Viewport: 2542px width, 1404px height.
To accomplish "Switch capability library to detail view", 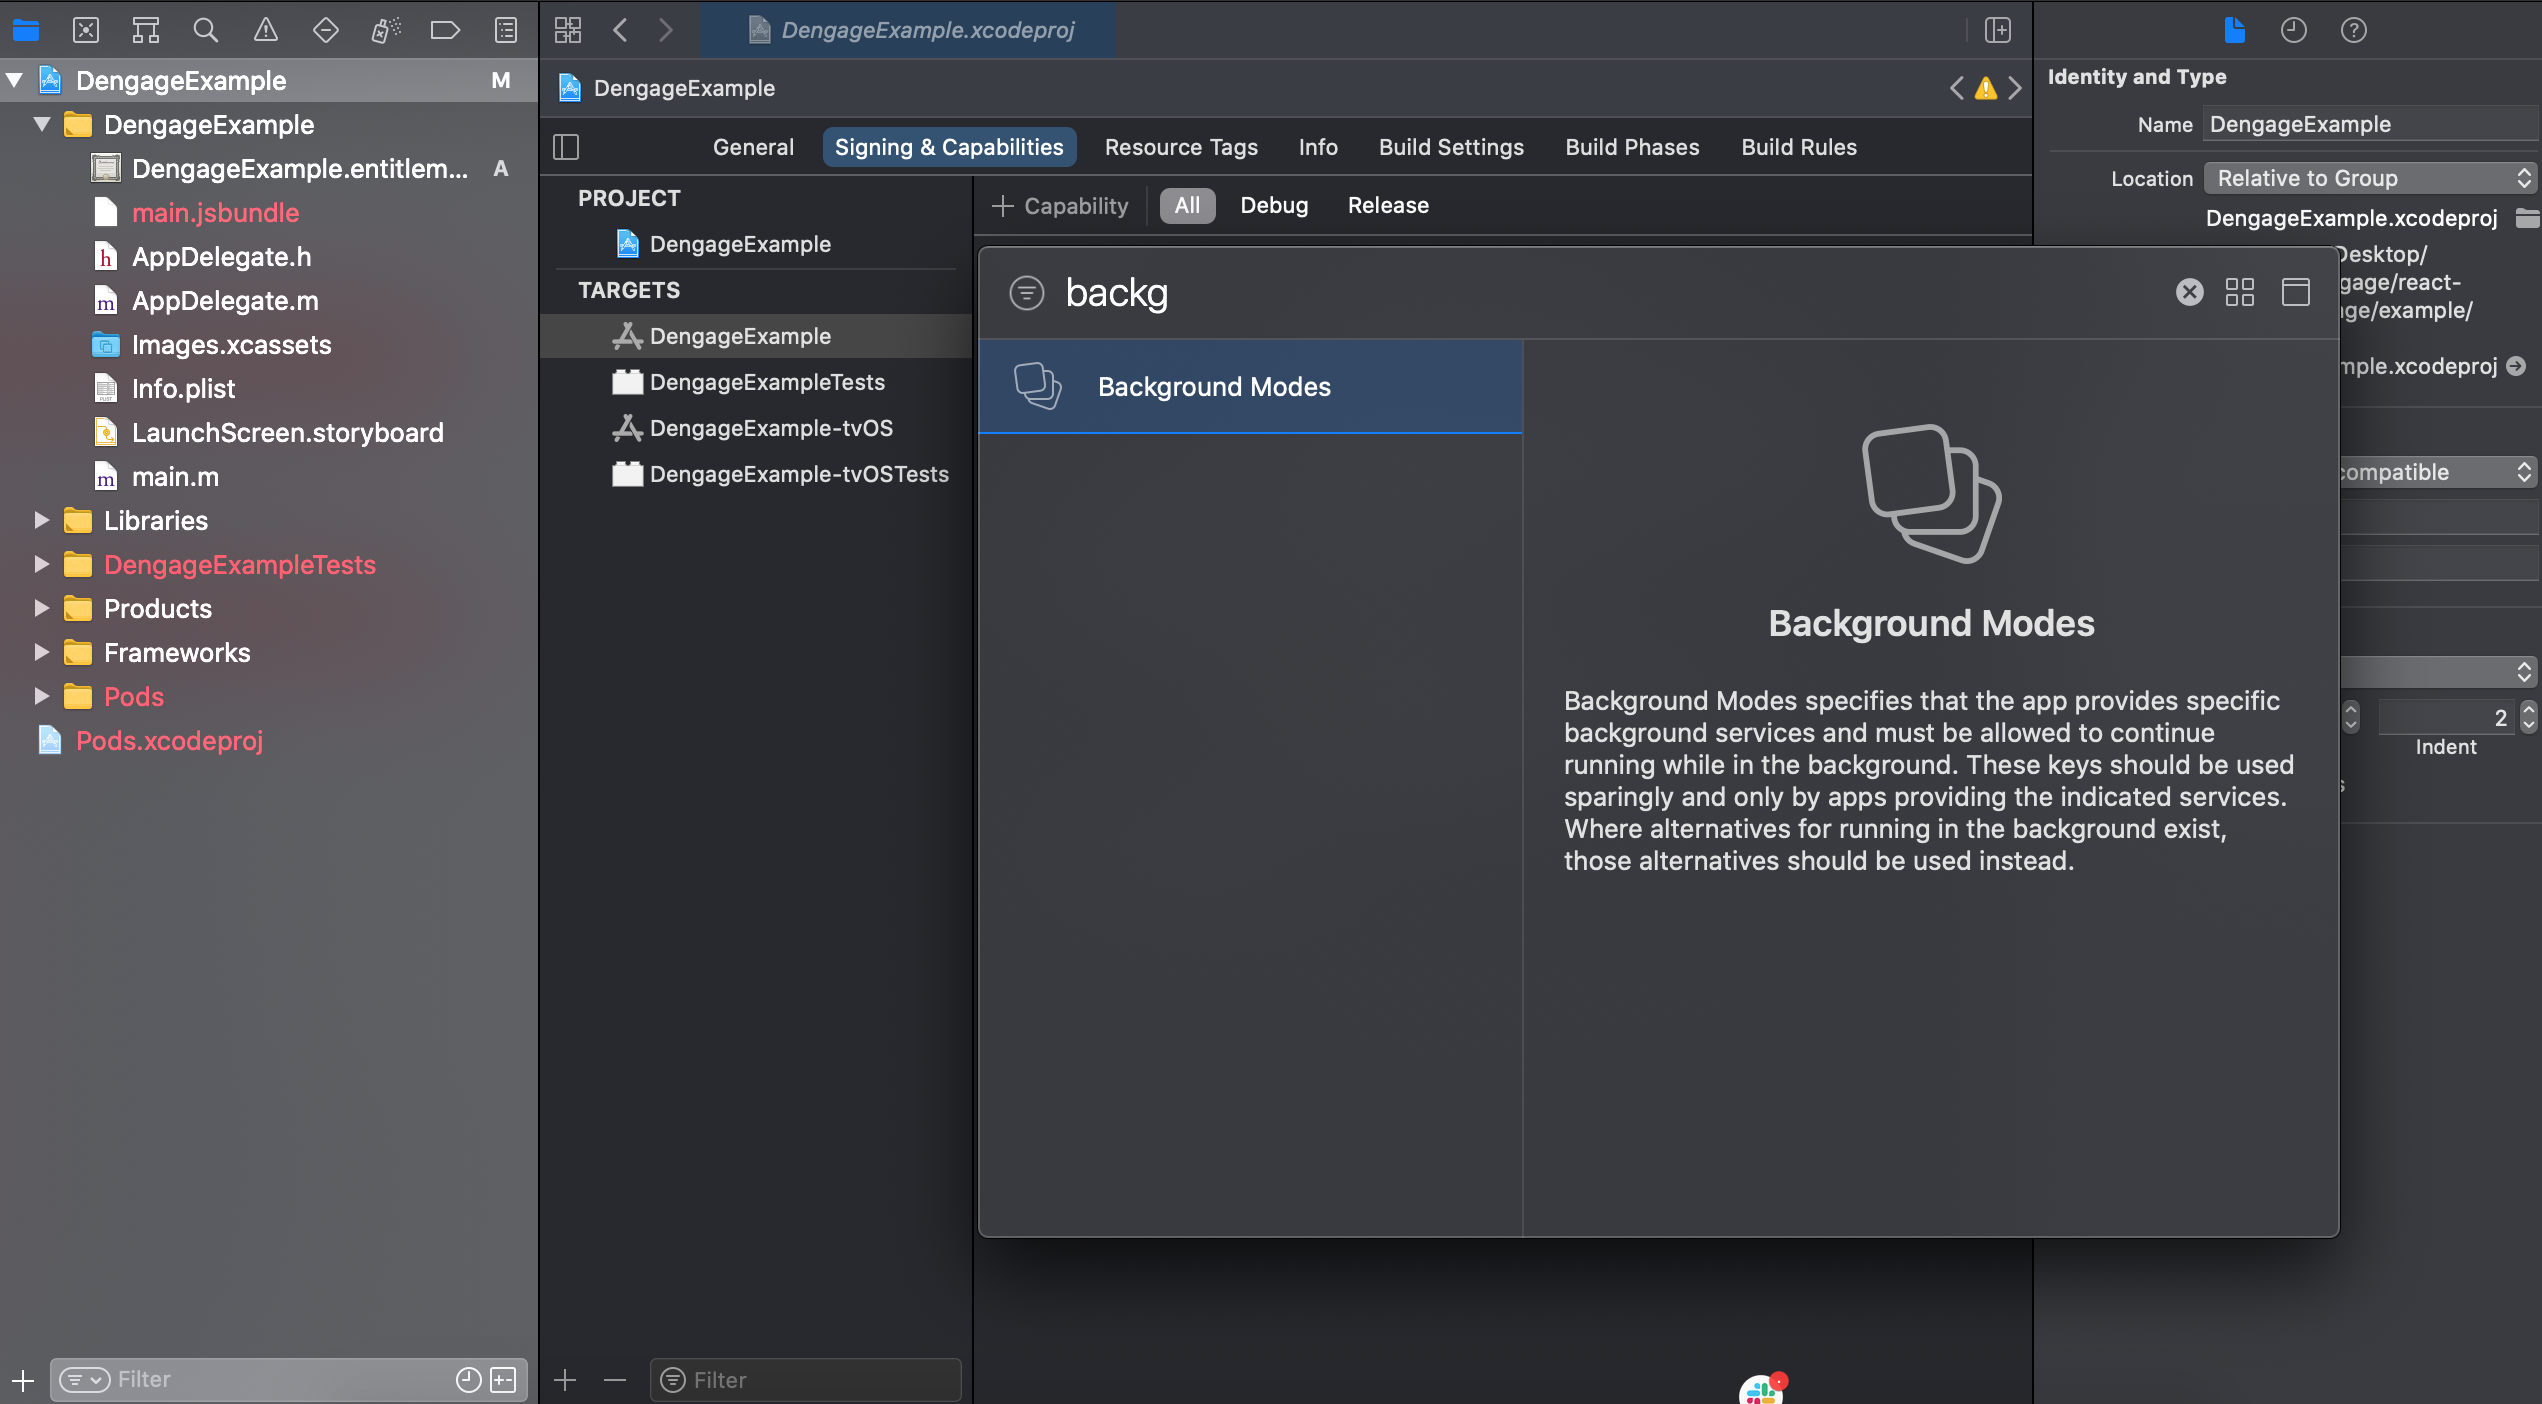I will pyautogui.click(x=2296, y=292).
